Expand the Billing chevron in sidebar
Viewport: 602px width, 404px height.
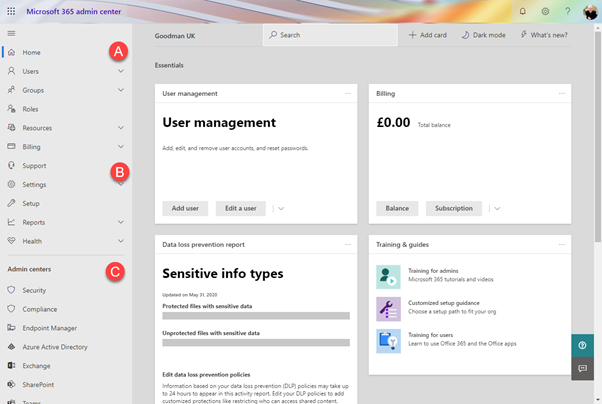(121, 146)
